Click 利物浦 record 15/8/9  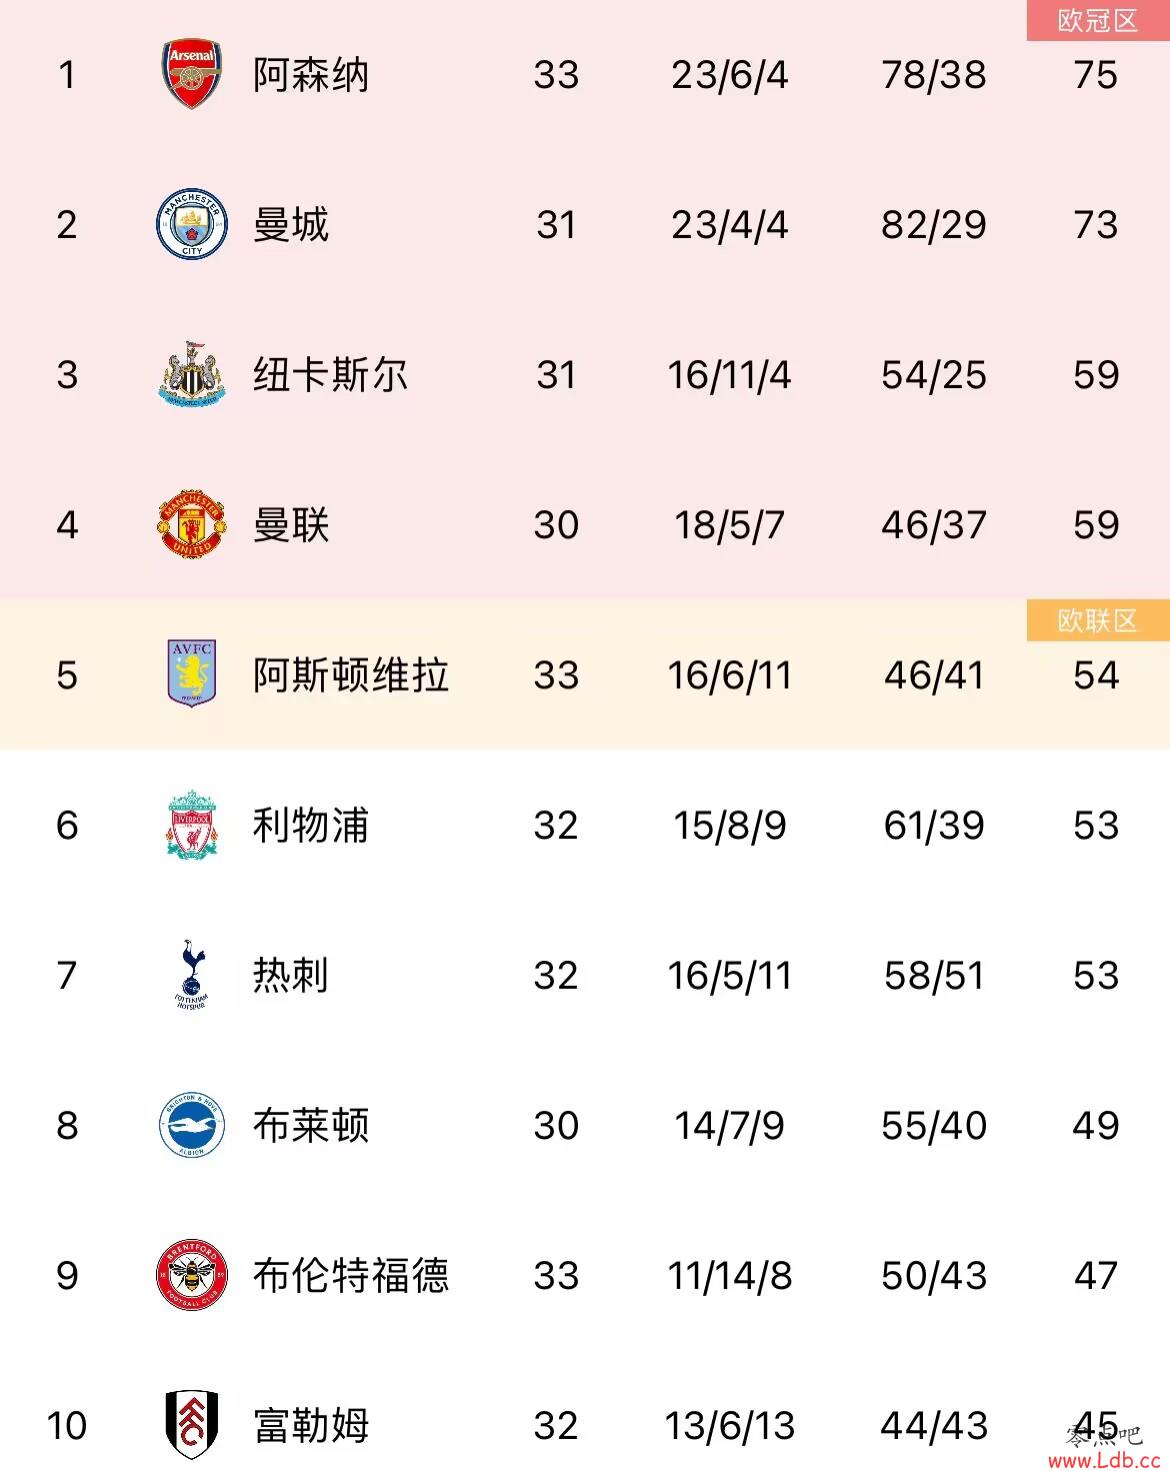[730, 826]
